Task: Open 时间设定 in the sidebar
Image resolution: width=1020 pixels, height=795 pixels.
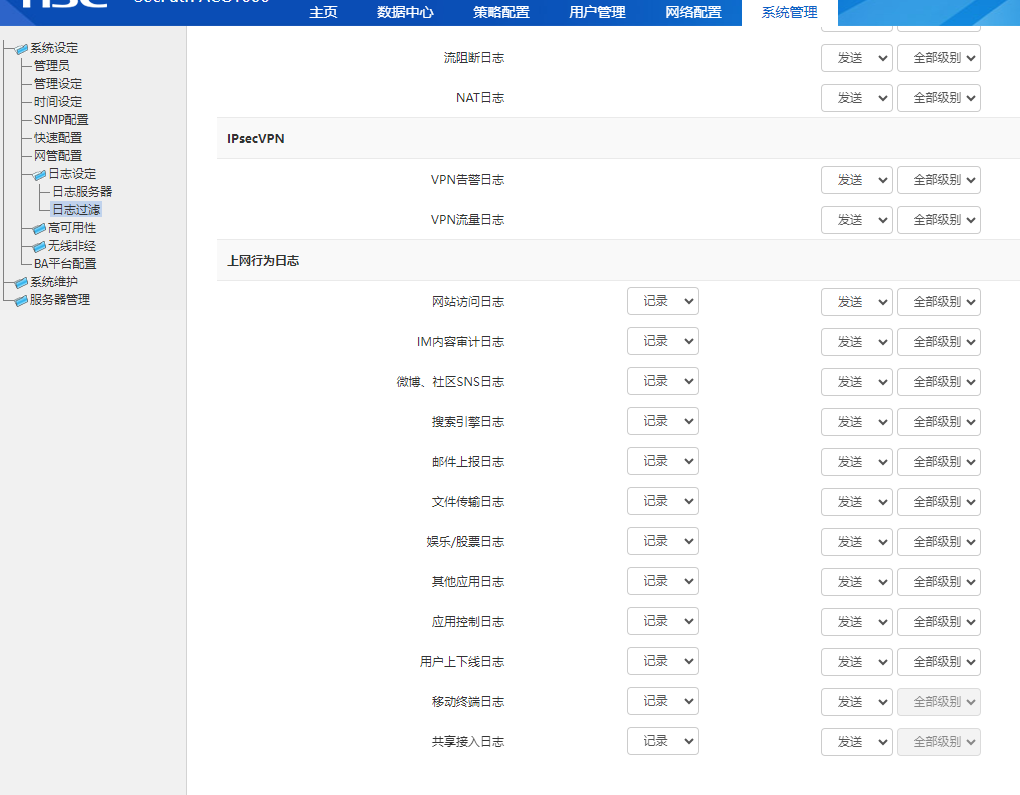Action: click(x=58, y=102)
